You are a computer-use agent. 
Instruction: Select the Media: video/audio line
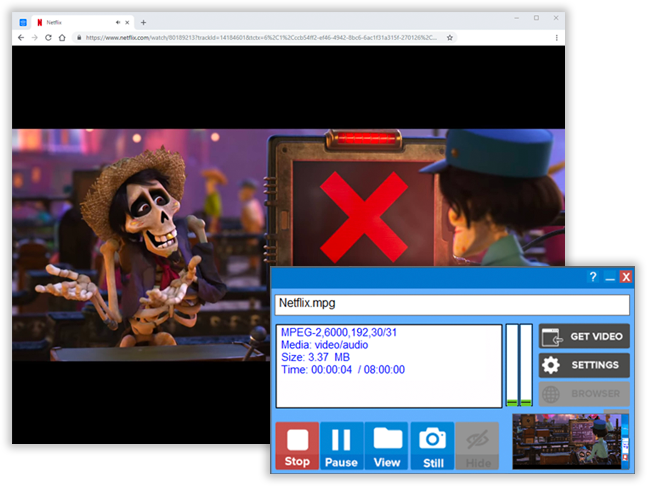[x=324, y=345]
